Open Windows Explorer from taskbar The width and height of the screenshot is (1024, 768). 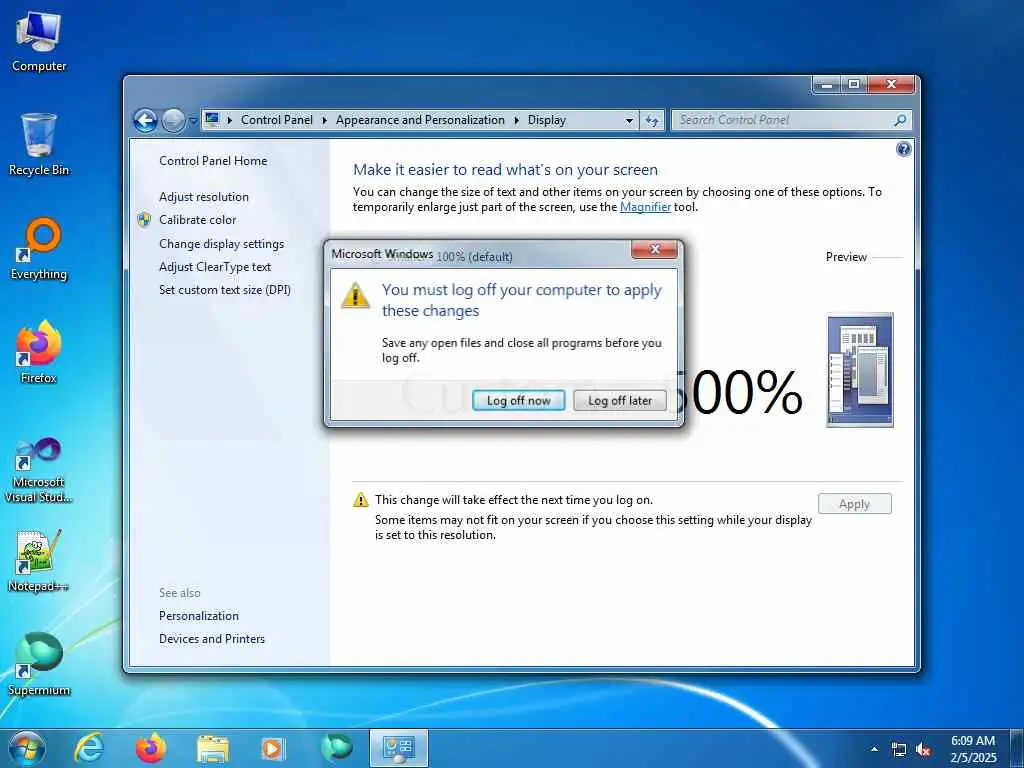(213, 748)
